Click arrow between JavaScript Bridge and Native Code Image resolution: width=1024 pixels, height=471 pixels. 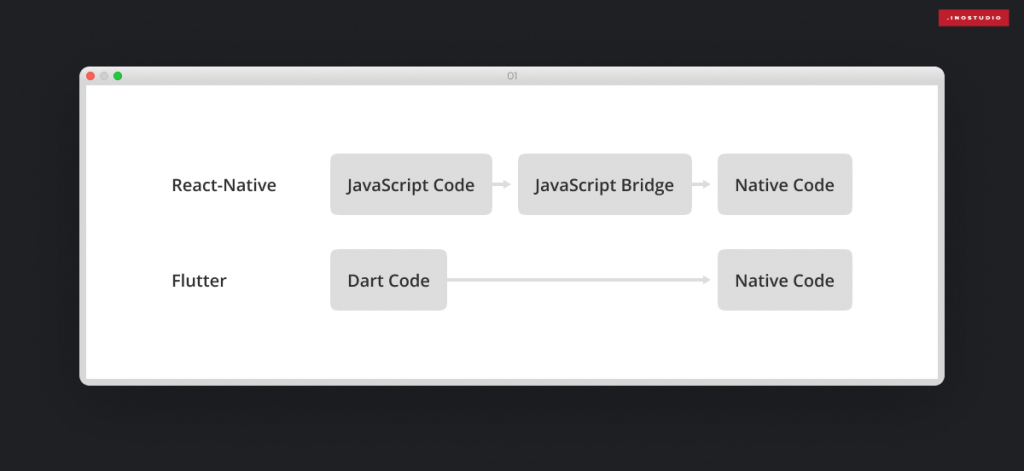pos(704,184)
